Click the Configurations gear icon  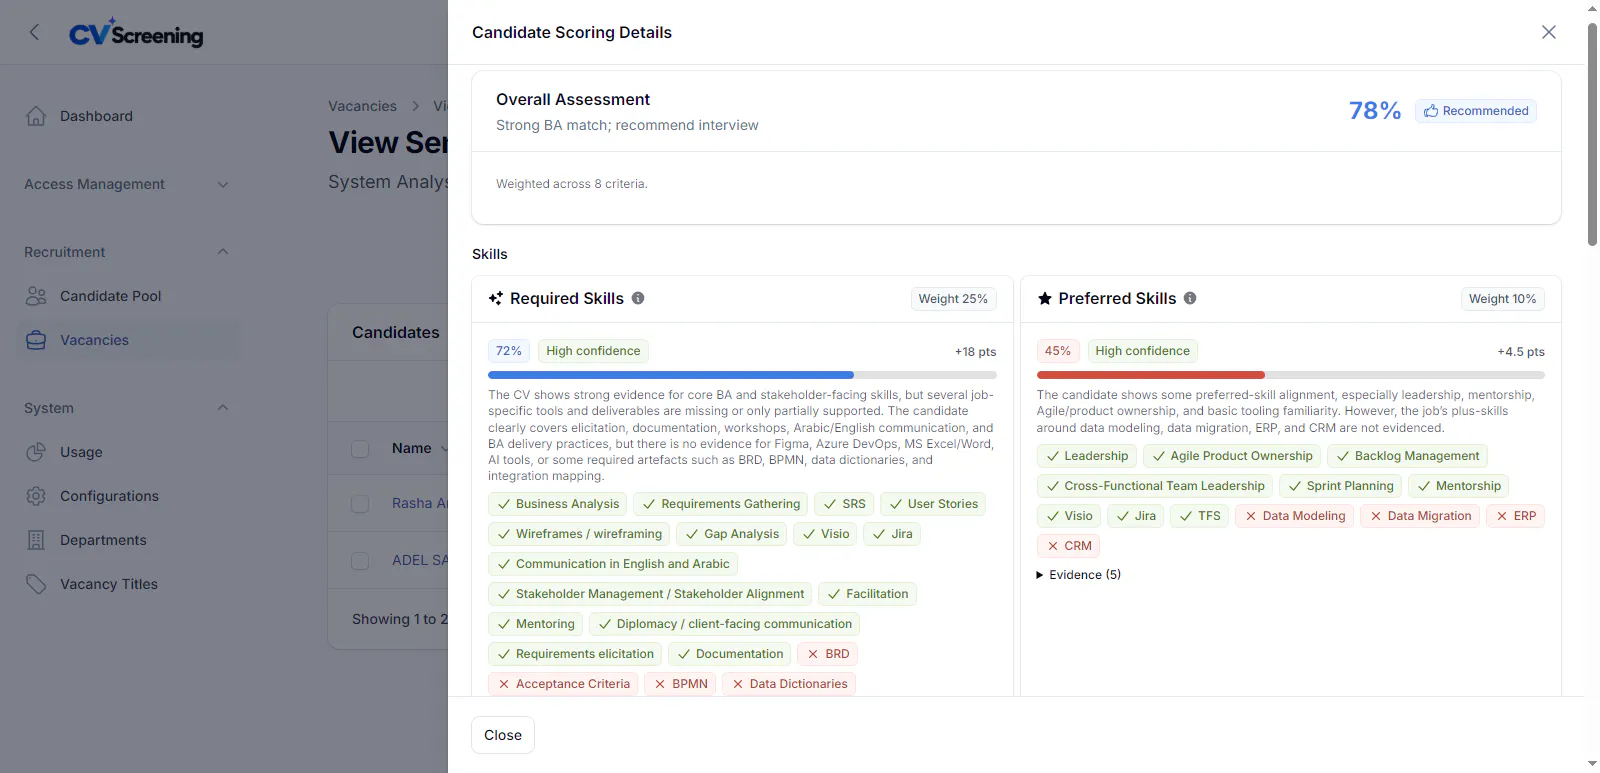[36, 496]
